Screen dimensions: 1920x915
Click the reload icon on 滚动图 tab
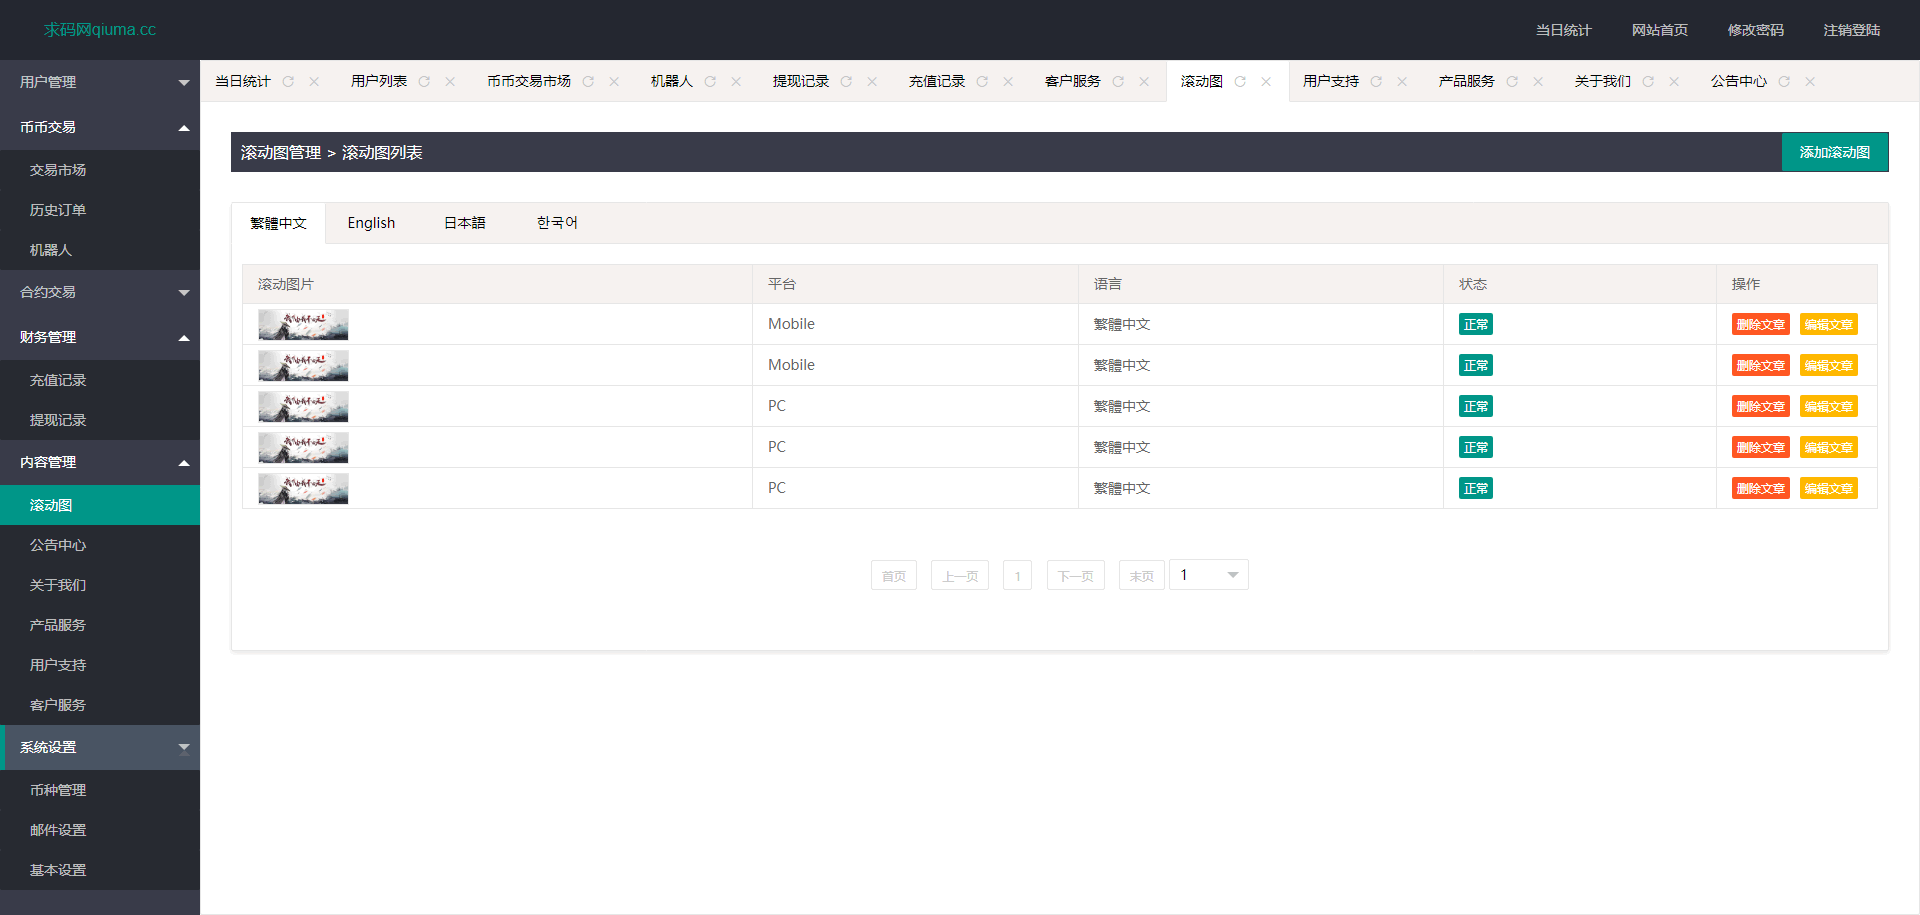coord(1240,82)
